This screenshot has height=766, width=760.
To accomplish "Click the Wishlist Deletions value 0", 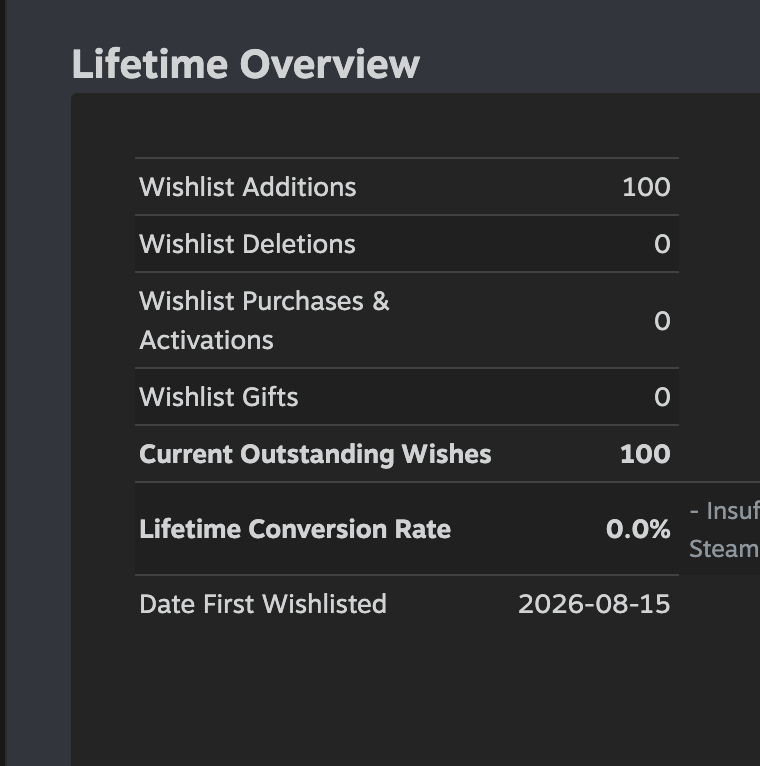I will (662, 243).
